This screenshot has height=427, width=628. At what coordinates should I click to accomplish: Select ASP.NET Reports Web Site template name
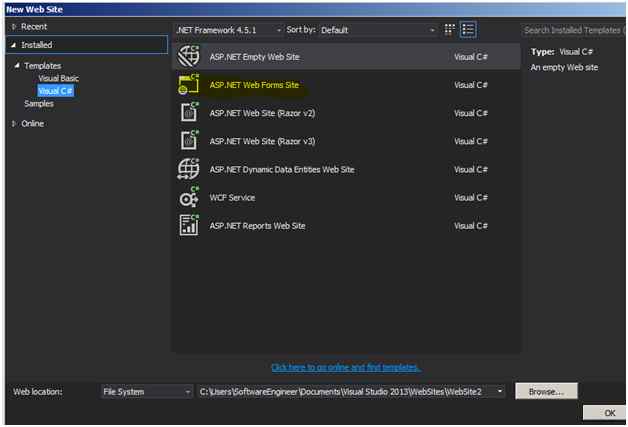(x=258, y=226)
